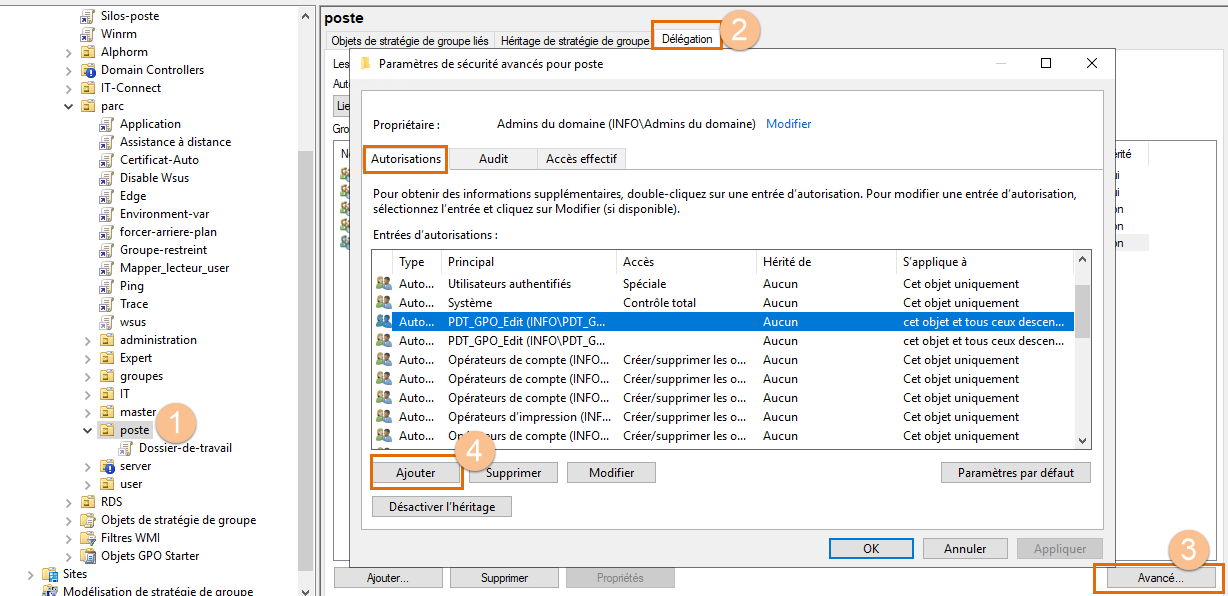The width and height of the screenshot is (1228, 596).
Task: Select the wsus GPO icon in tree
Action: 106,322
